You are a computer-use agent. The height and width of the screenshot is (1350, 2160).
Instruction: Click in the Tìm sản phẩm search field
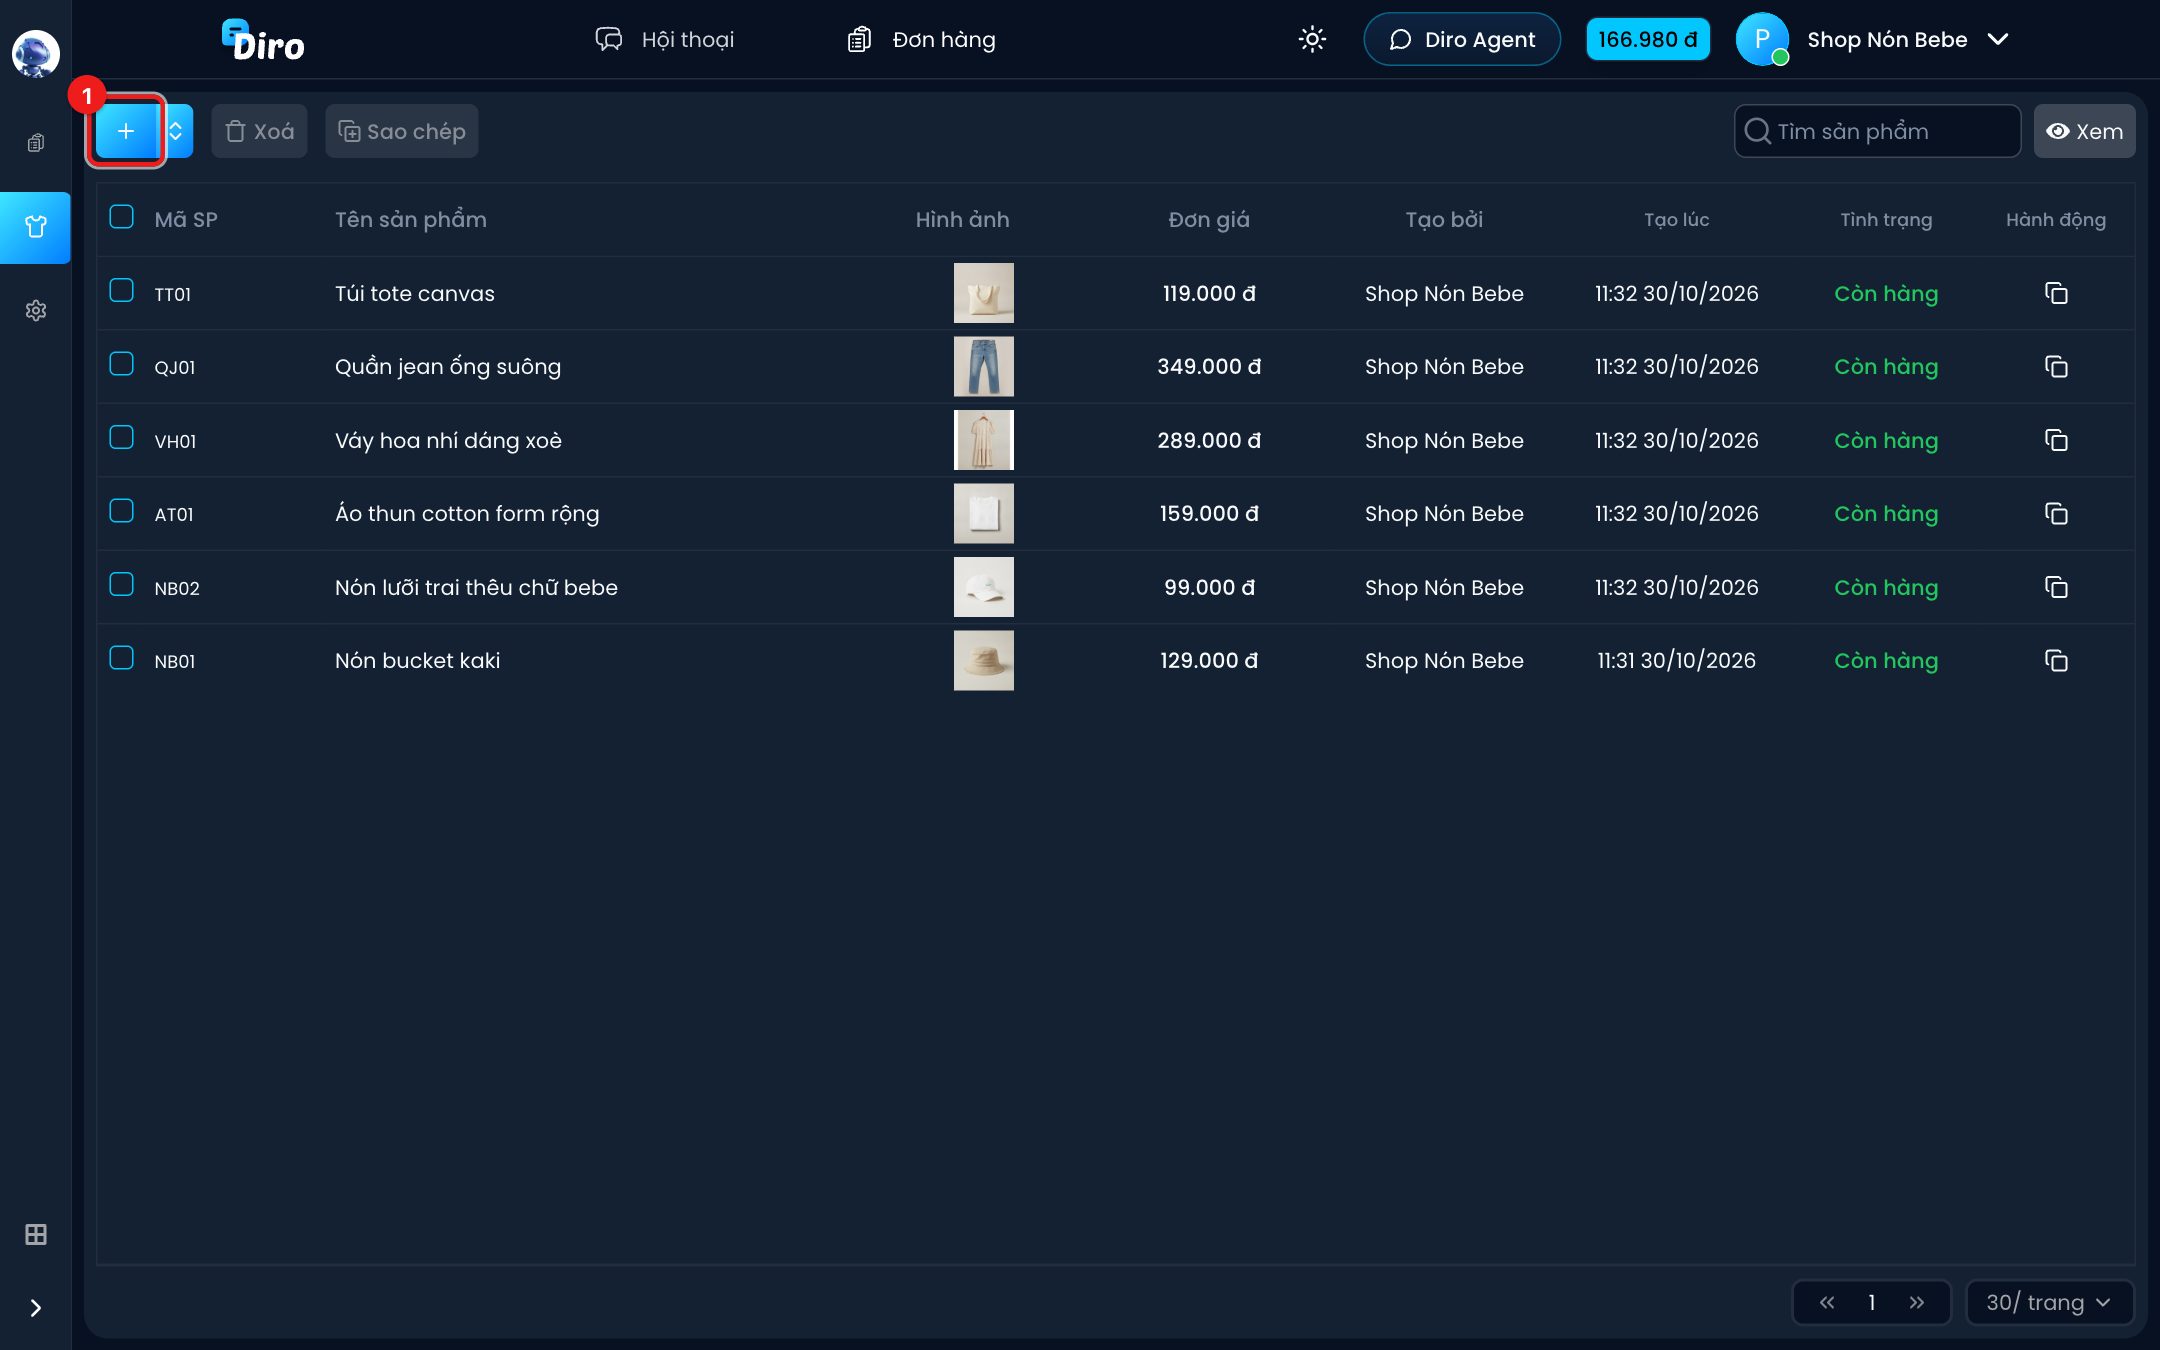[x=1877, y=131]
